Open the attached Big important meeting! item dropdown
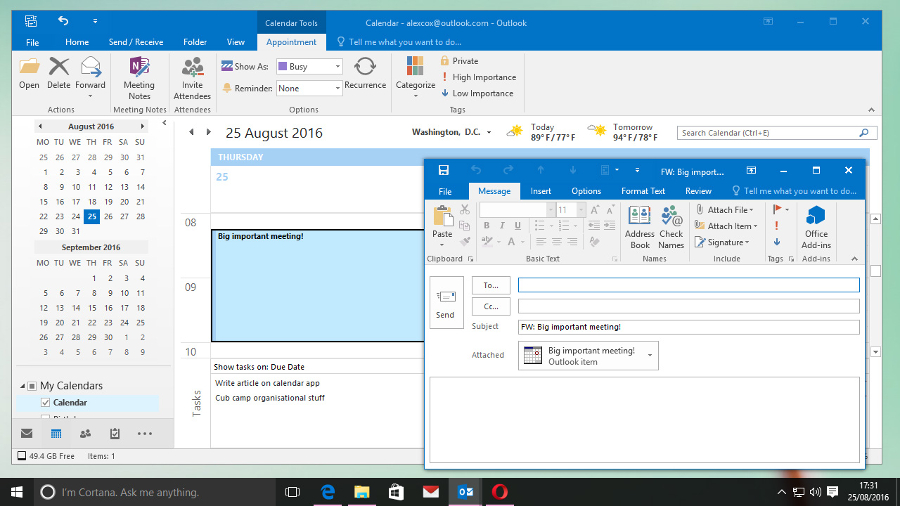The image size is (900, 506). (x=650, y=355)
